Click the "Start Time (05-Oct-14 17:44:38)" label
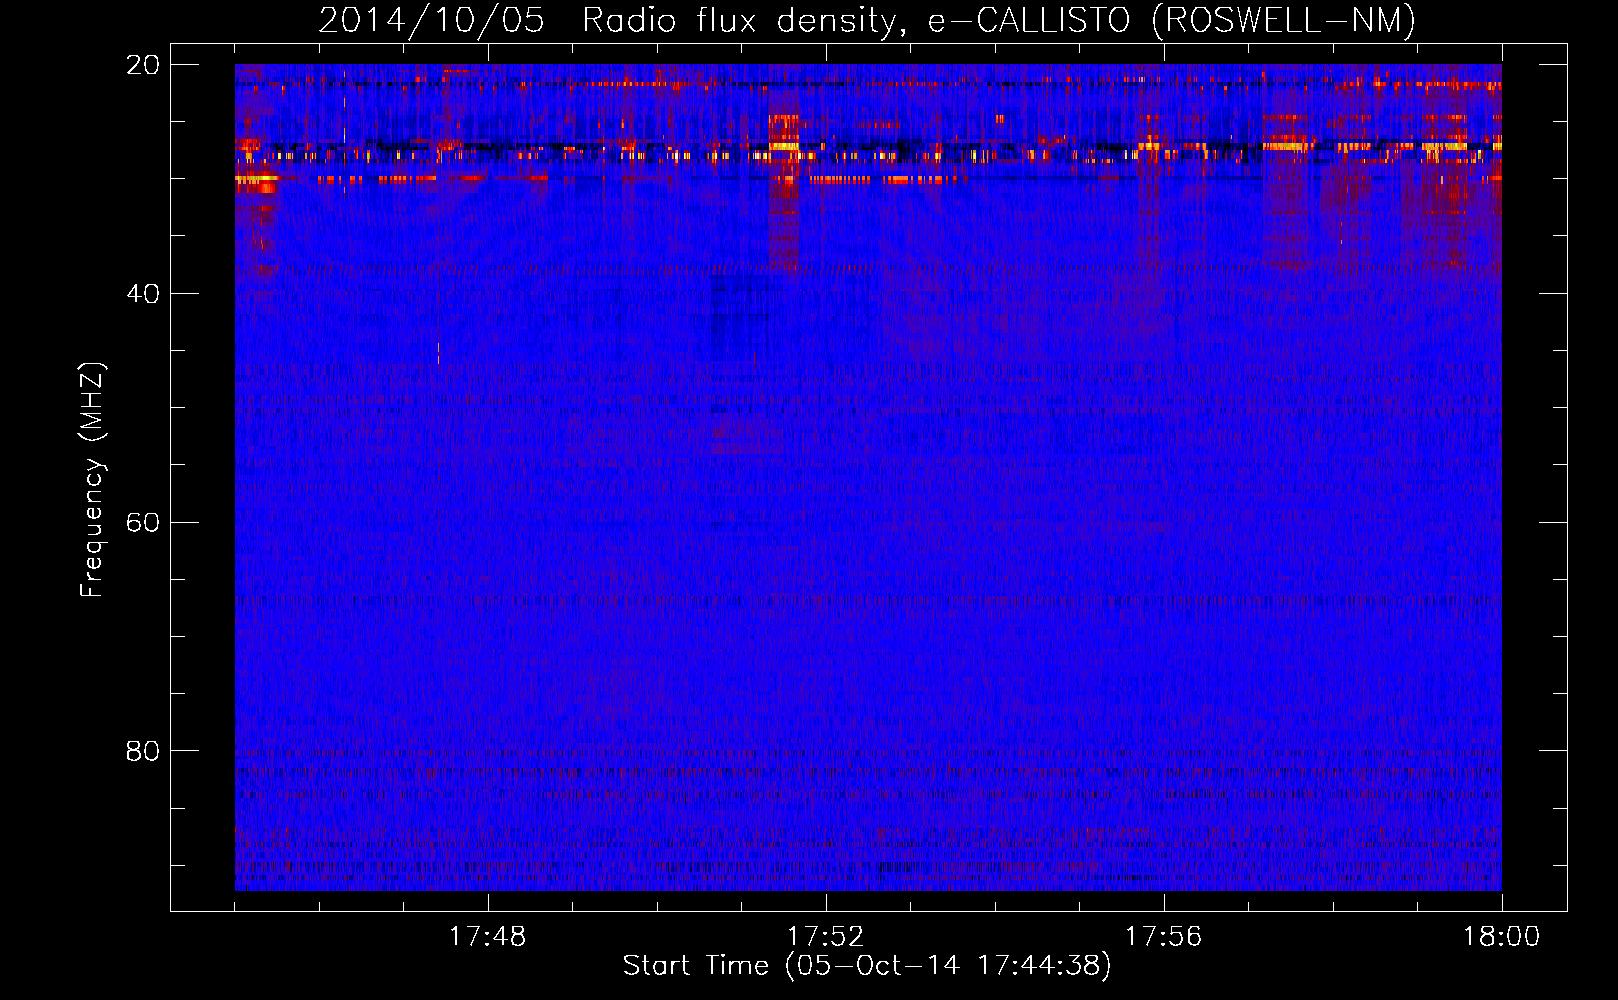The height and width of the screenshot is (1000, 1618). (867, 966)
